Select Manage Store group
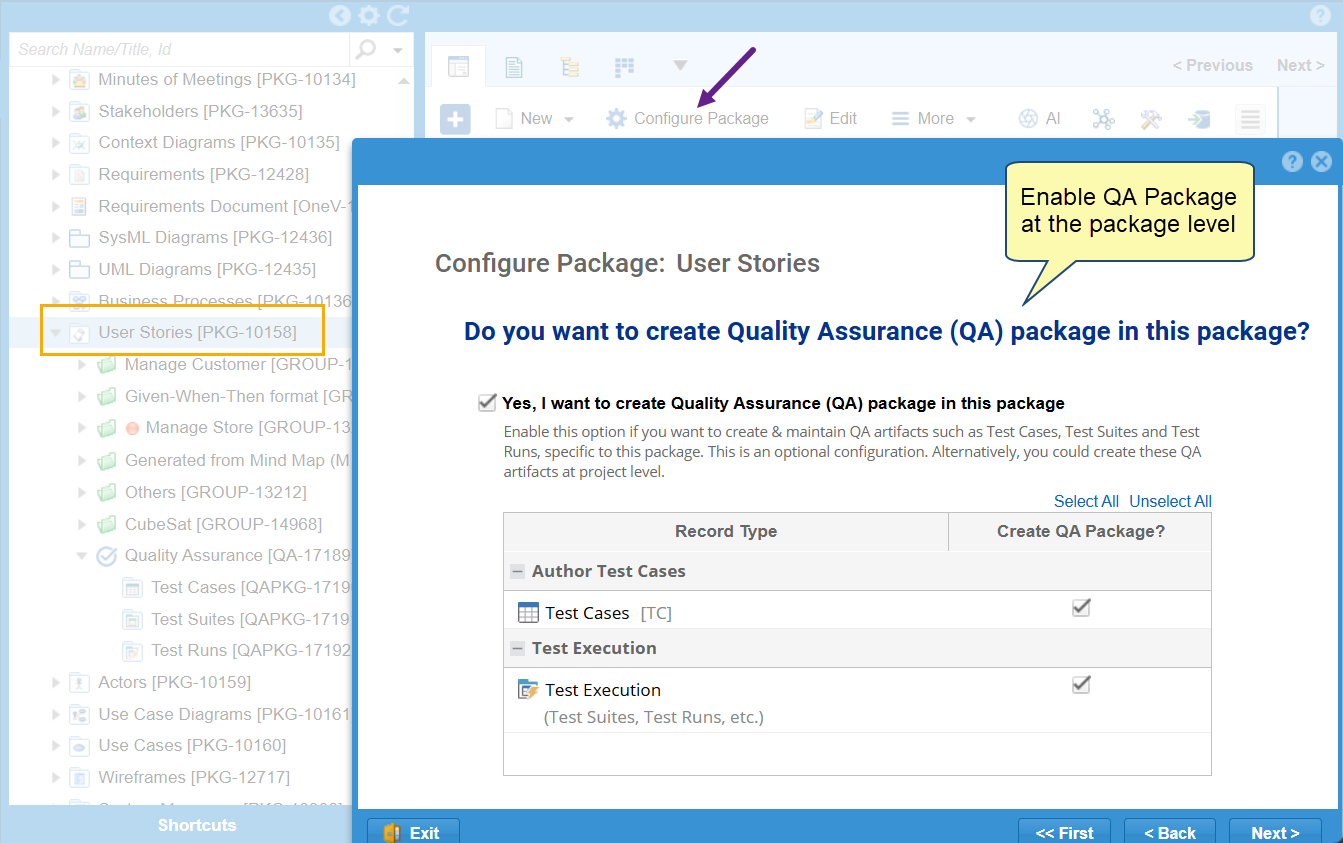Image resolution: width=1343 pixels, height=843 pixels. click(x=249, y=428)
